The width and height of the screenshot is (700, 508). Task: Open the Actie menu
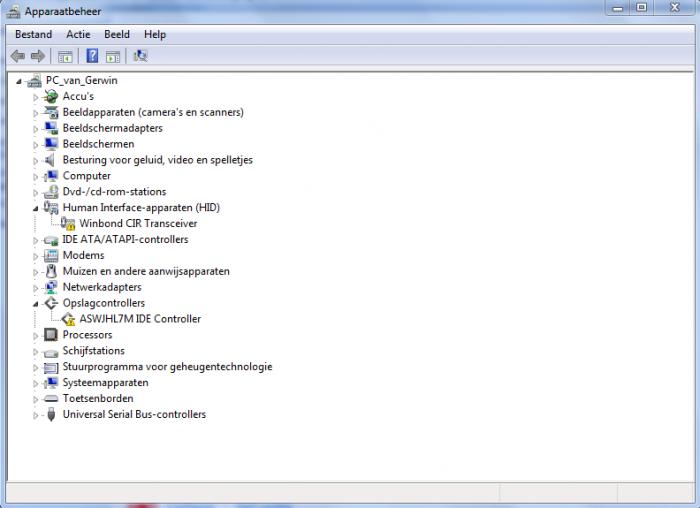78,34
